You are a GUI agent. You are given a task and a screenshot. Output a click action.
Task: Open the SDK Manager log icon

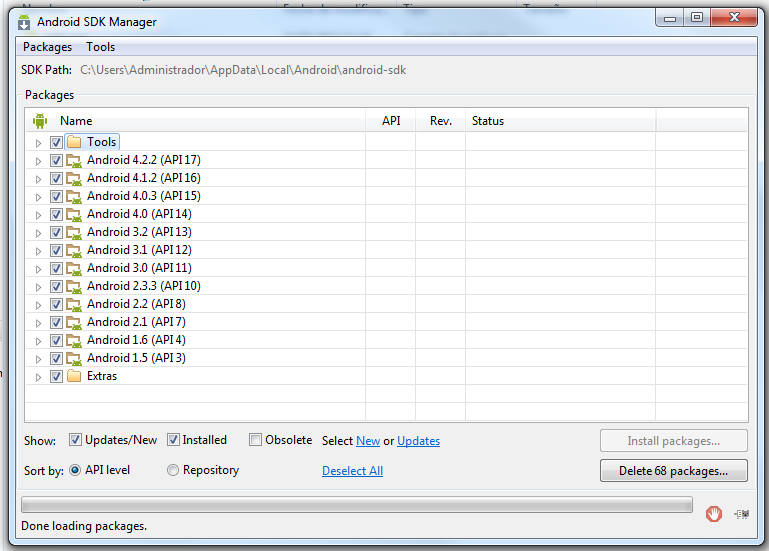pyautogui.click(x=742, y=514)
